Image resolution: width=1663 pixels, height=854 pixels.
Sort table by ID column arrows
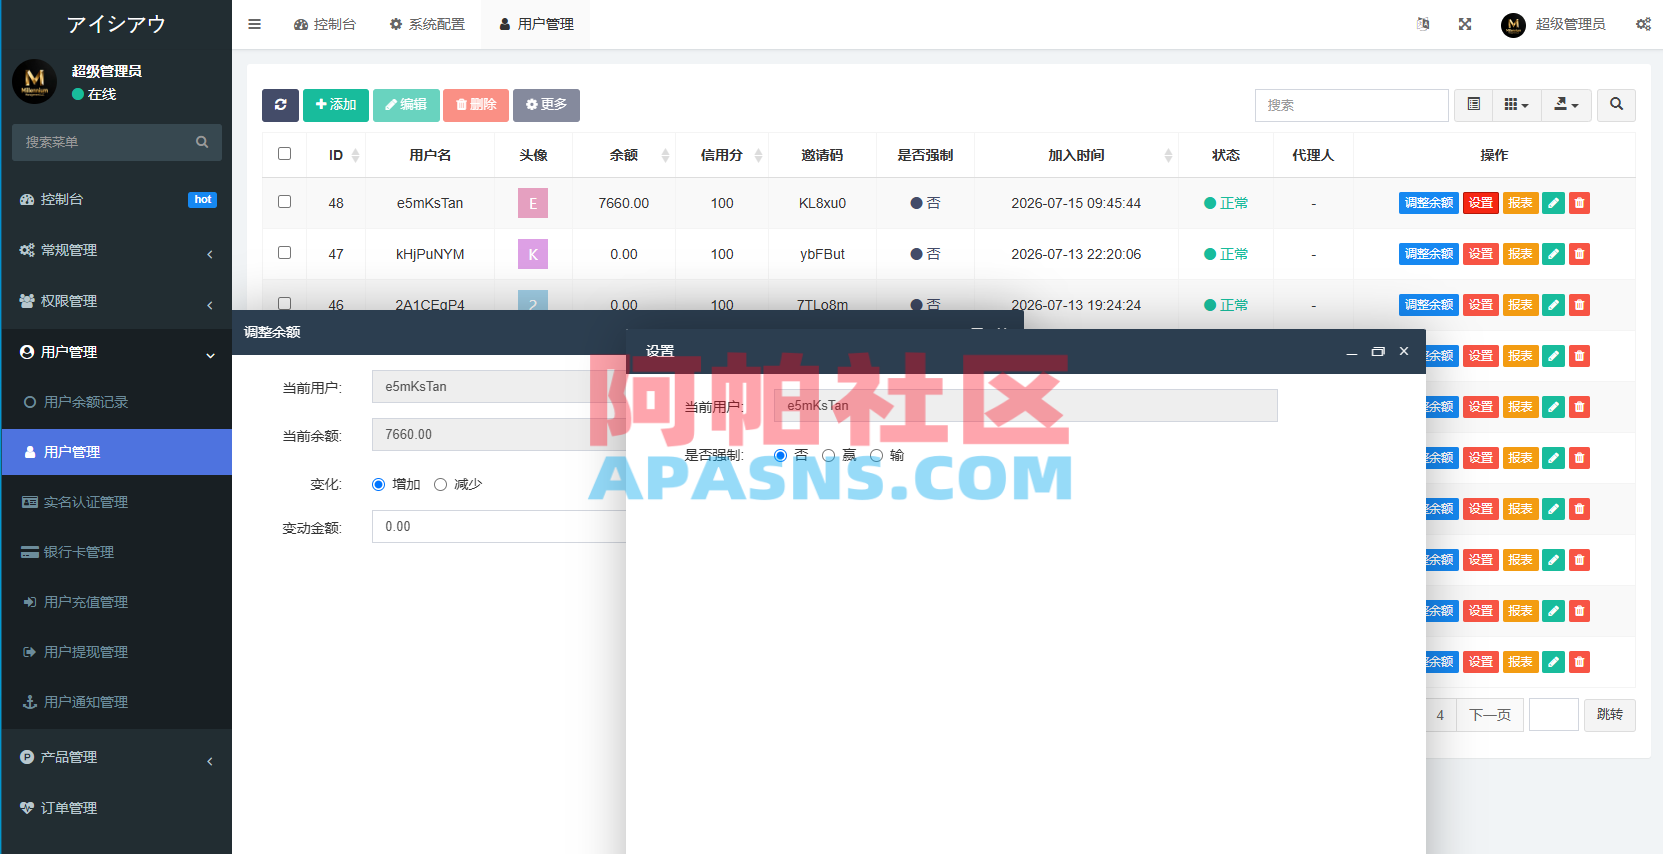point(355,155)
